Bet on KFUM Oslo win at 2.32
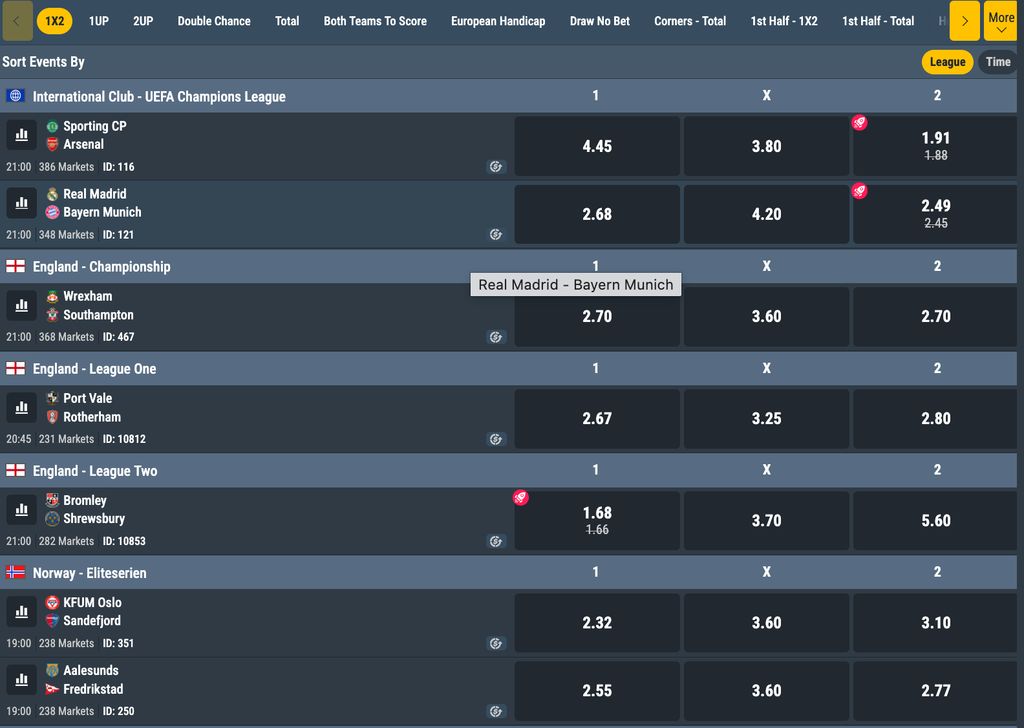This screenshot has width=1024, height=728. click(597, 623)
